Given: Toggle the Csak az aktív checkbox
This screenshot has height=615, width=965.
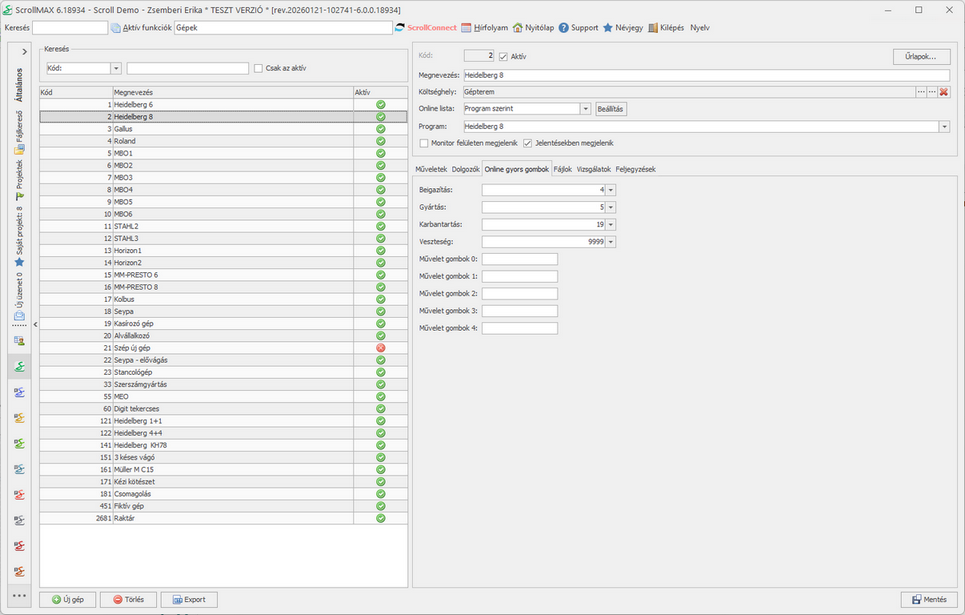Looking at the screenshot, I should click(258, 68).
